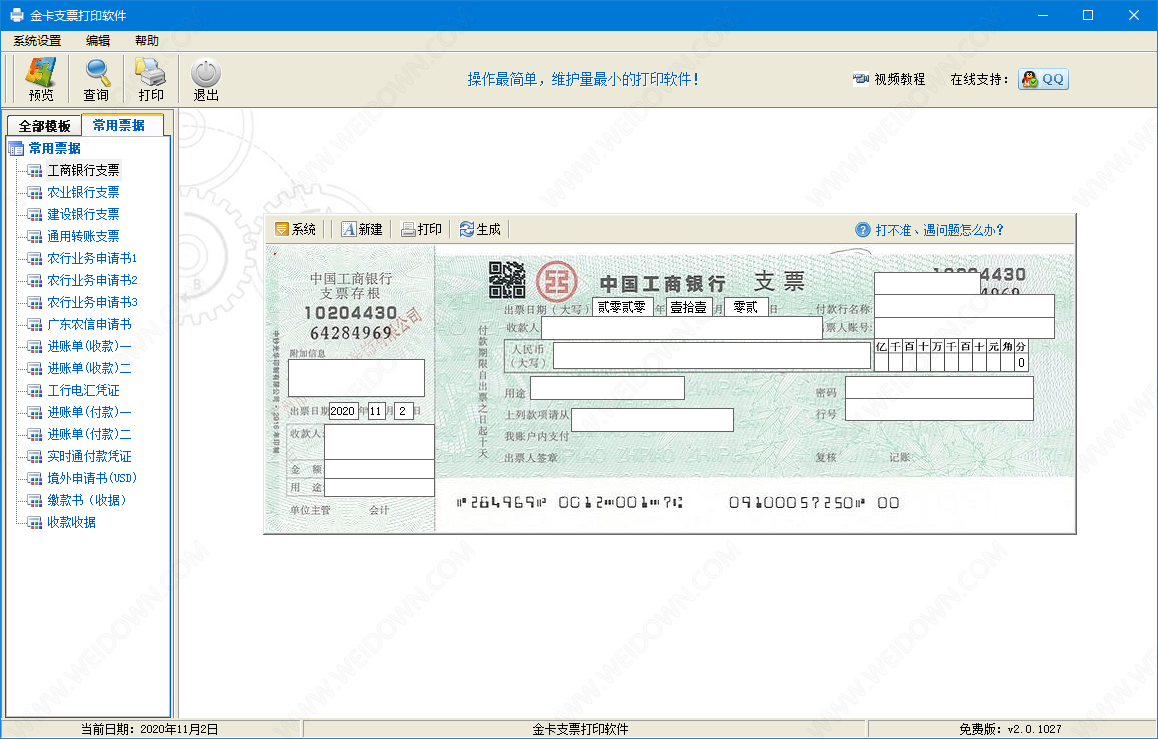
Task: Open the 视频教程 video tutorial link
Action: [x=889, y=79]
